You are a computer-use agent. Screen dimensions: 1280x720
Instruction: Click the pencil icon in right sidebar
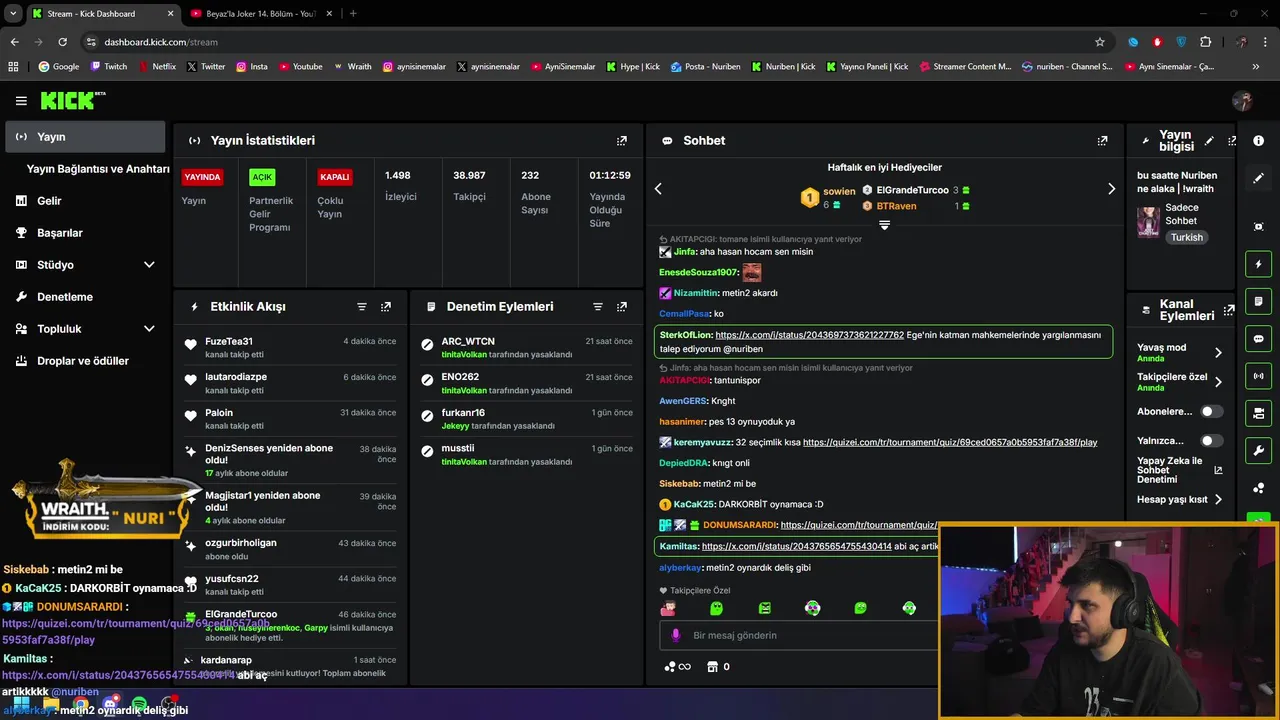tap(1259, 178)
